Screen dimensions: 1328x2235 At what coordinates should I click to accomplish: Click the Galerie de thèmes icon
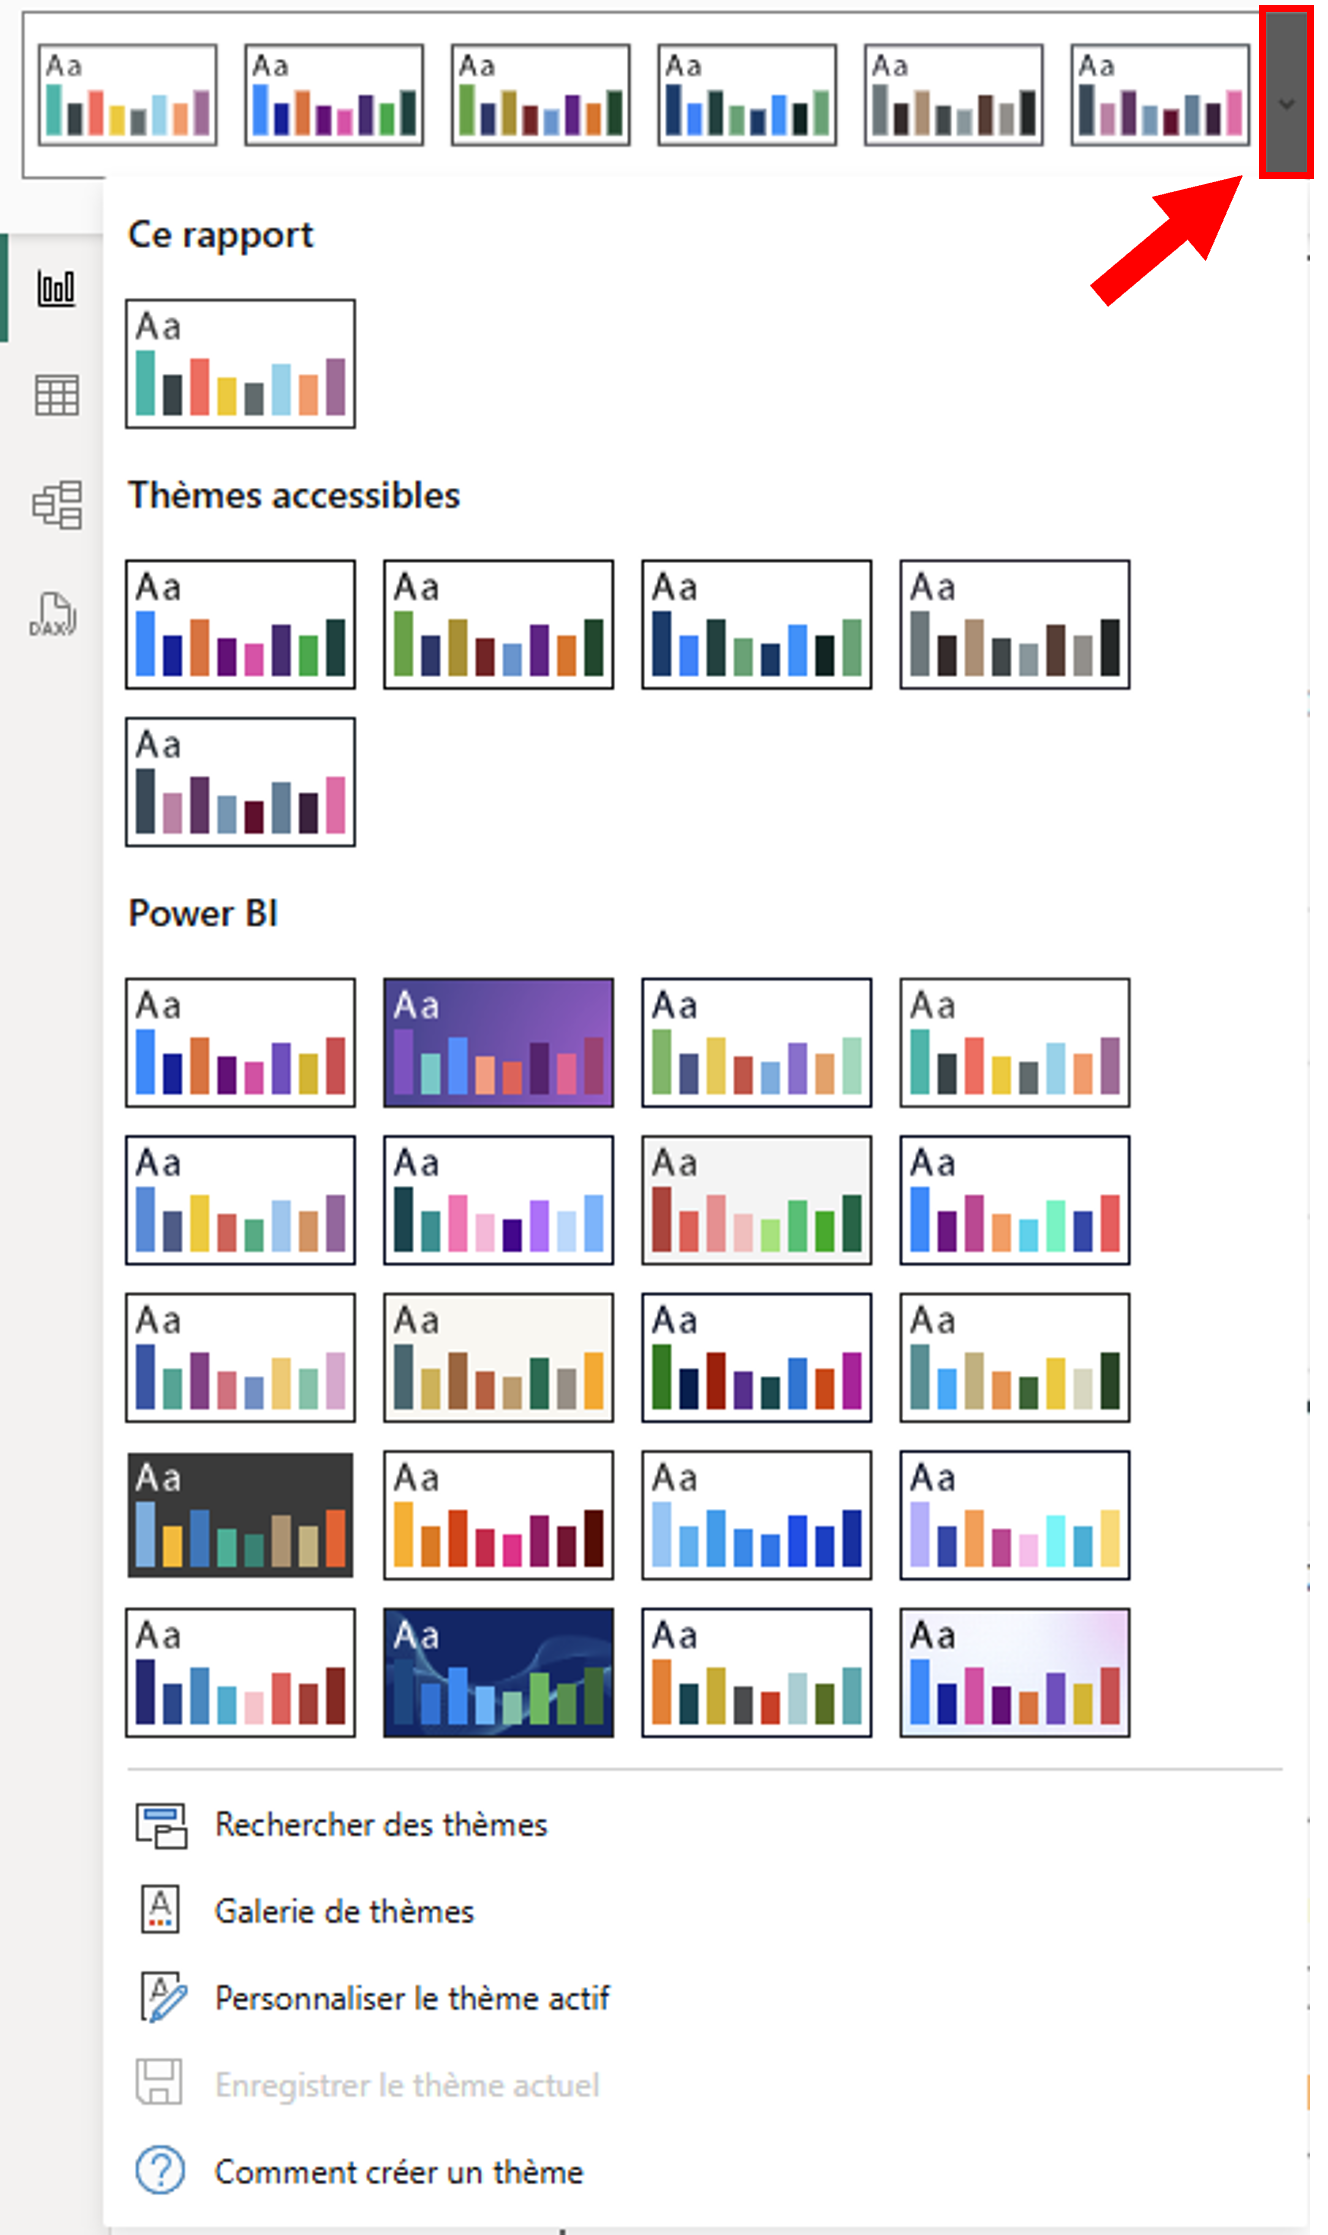160,1911
